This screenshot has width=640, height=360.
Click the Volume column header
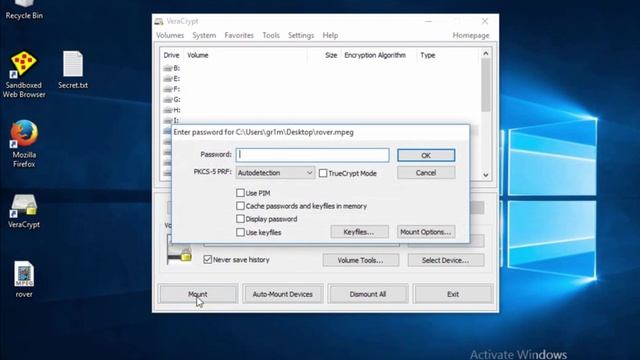tap(245, 55)
